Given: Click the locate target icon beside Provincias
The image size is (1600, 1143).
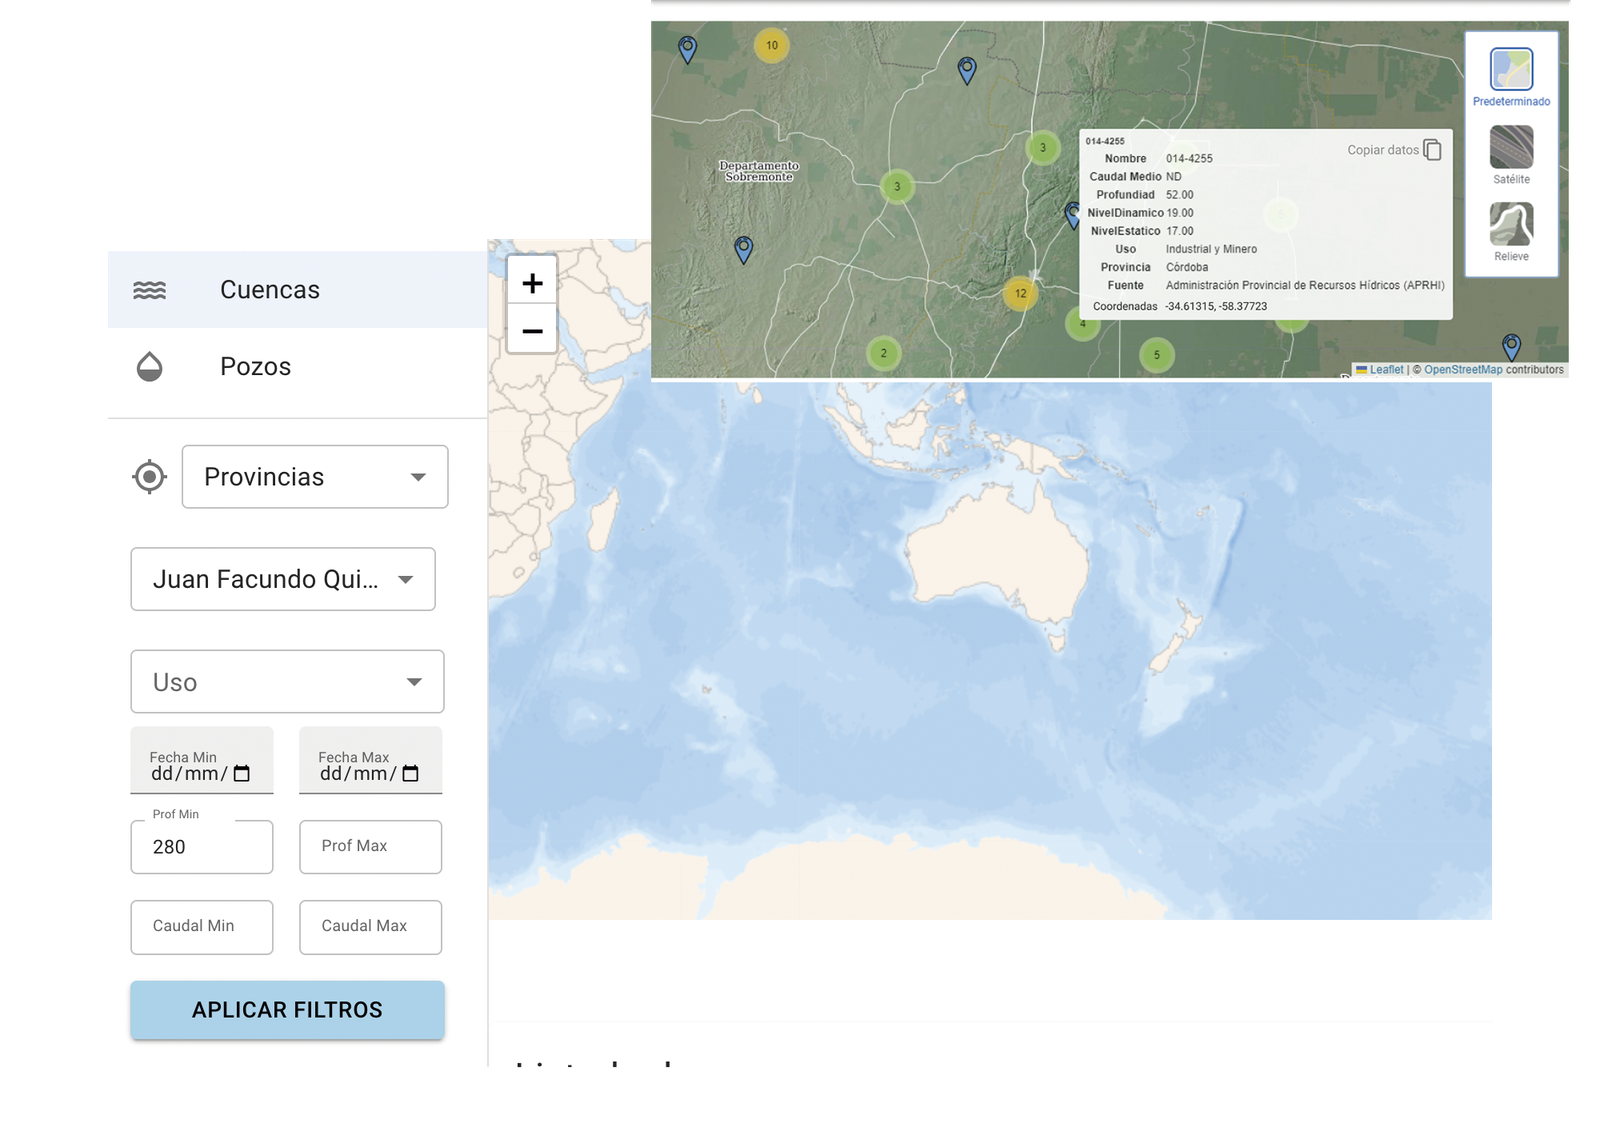Looking at the screenshot, I should 149,477.
